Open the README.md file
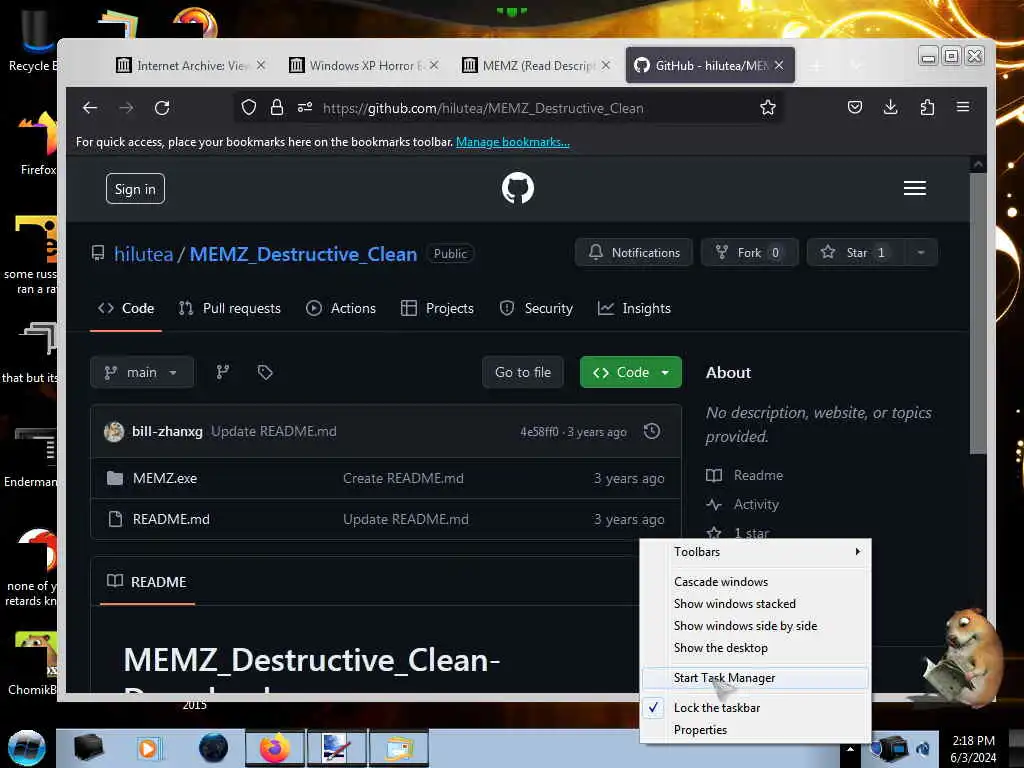This screenshot has height=768, width=1024. tap(171, 519)
